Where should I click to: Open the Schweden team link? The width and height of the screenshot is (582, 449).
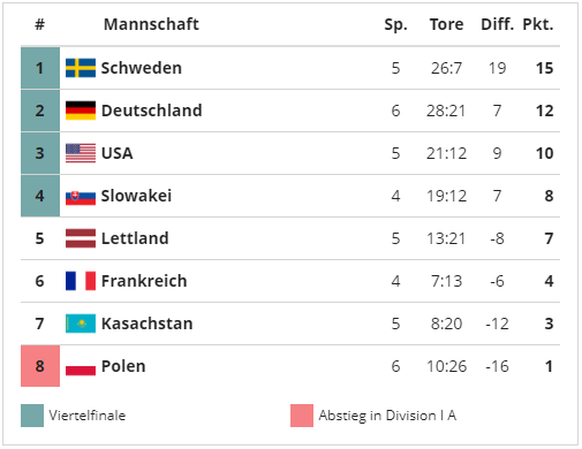pos(141,68)
